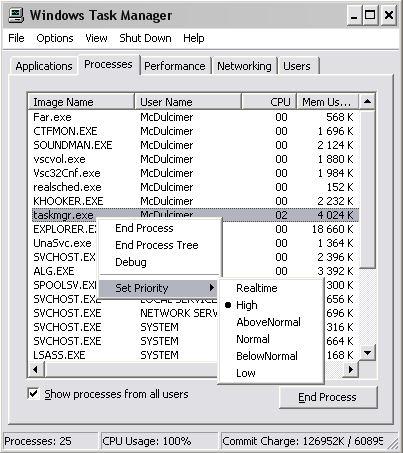This screenshot has height=453, width=403.
Task: Select the Vsc32Cnf.exe process
Action: pos(194,173)
